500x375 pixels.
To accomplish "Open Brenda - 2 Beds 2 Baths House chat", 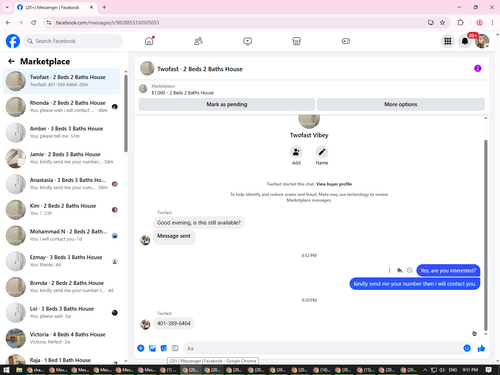I will point(62,287).
